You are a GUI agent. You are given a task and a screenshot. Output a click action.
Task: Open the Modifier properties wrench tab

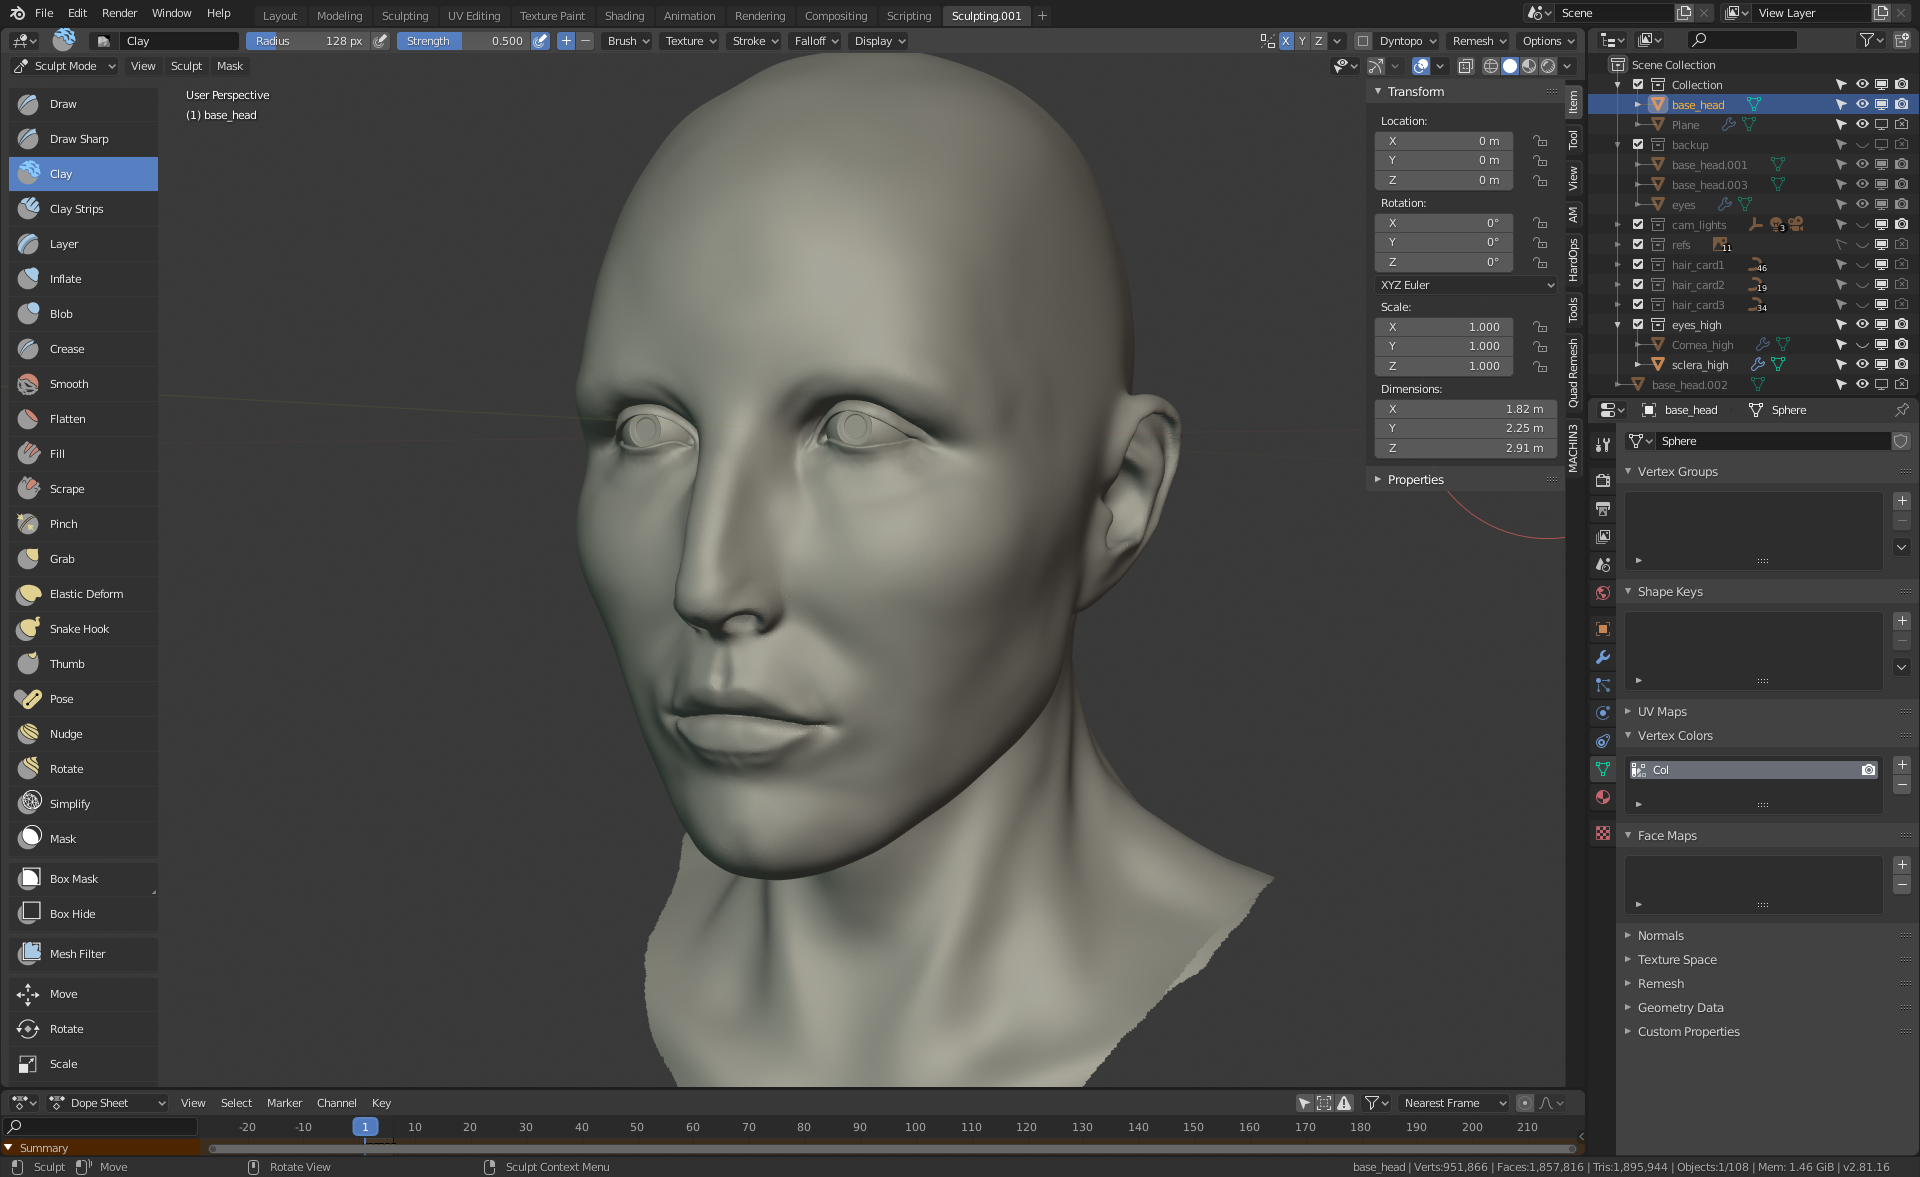tap(1603, 657)
